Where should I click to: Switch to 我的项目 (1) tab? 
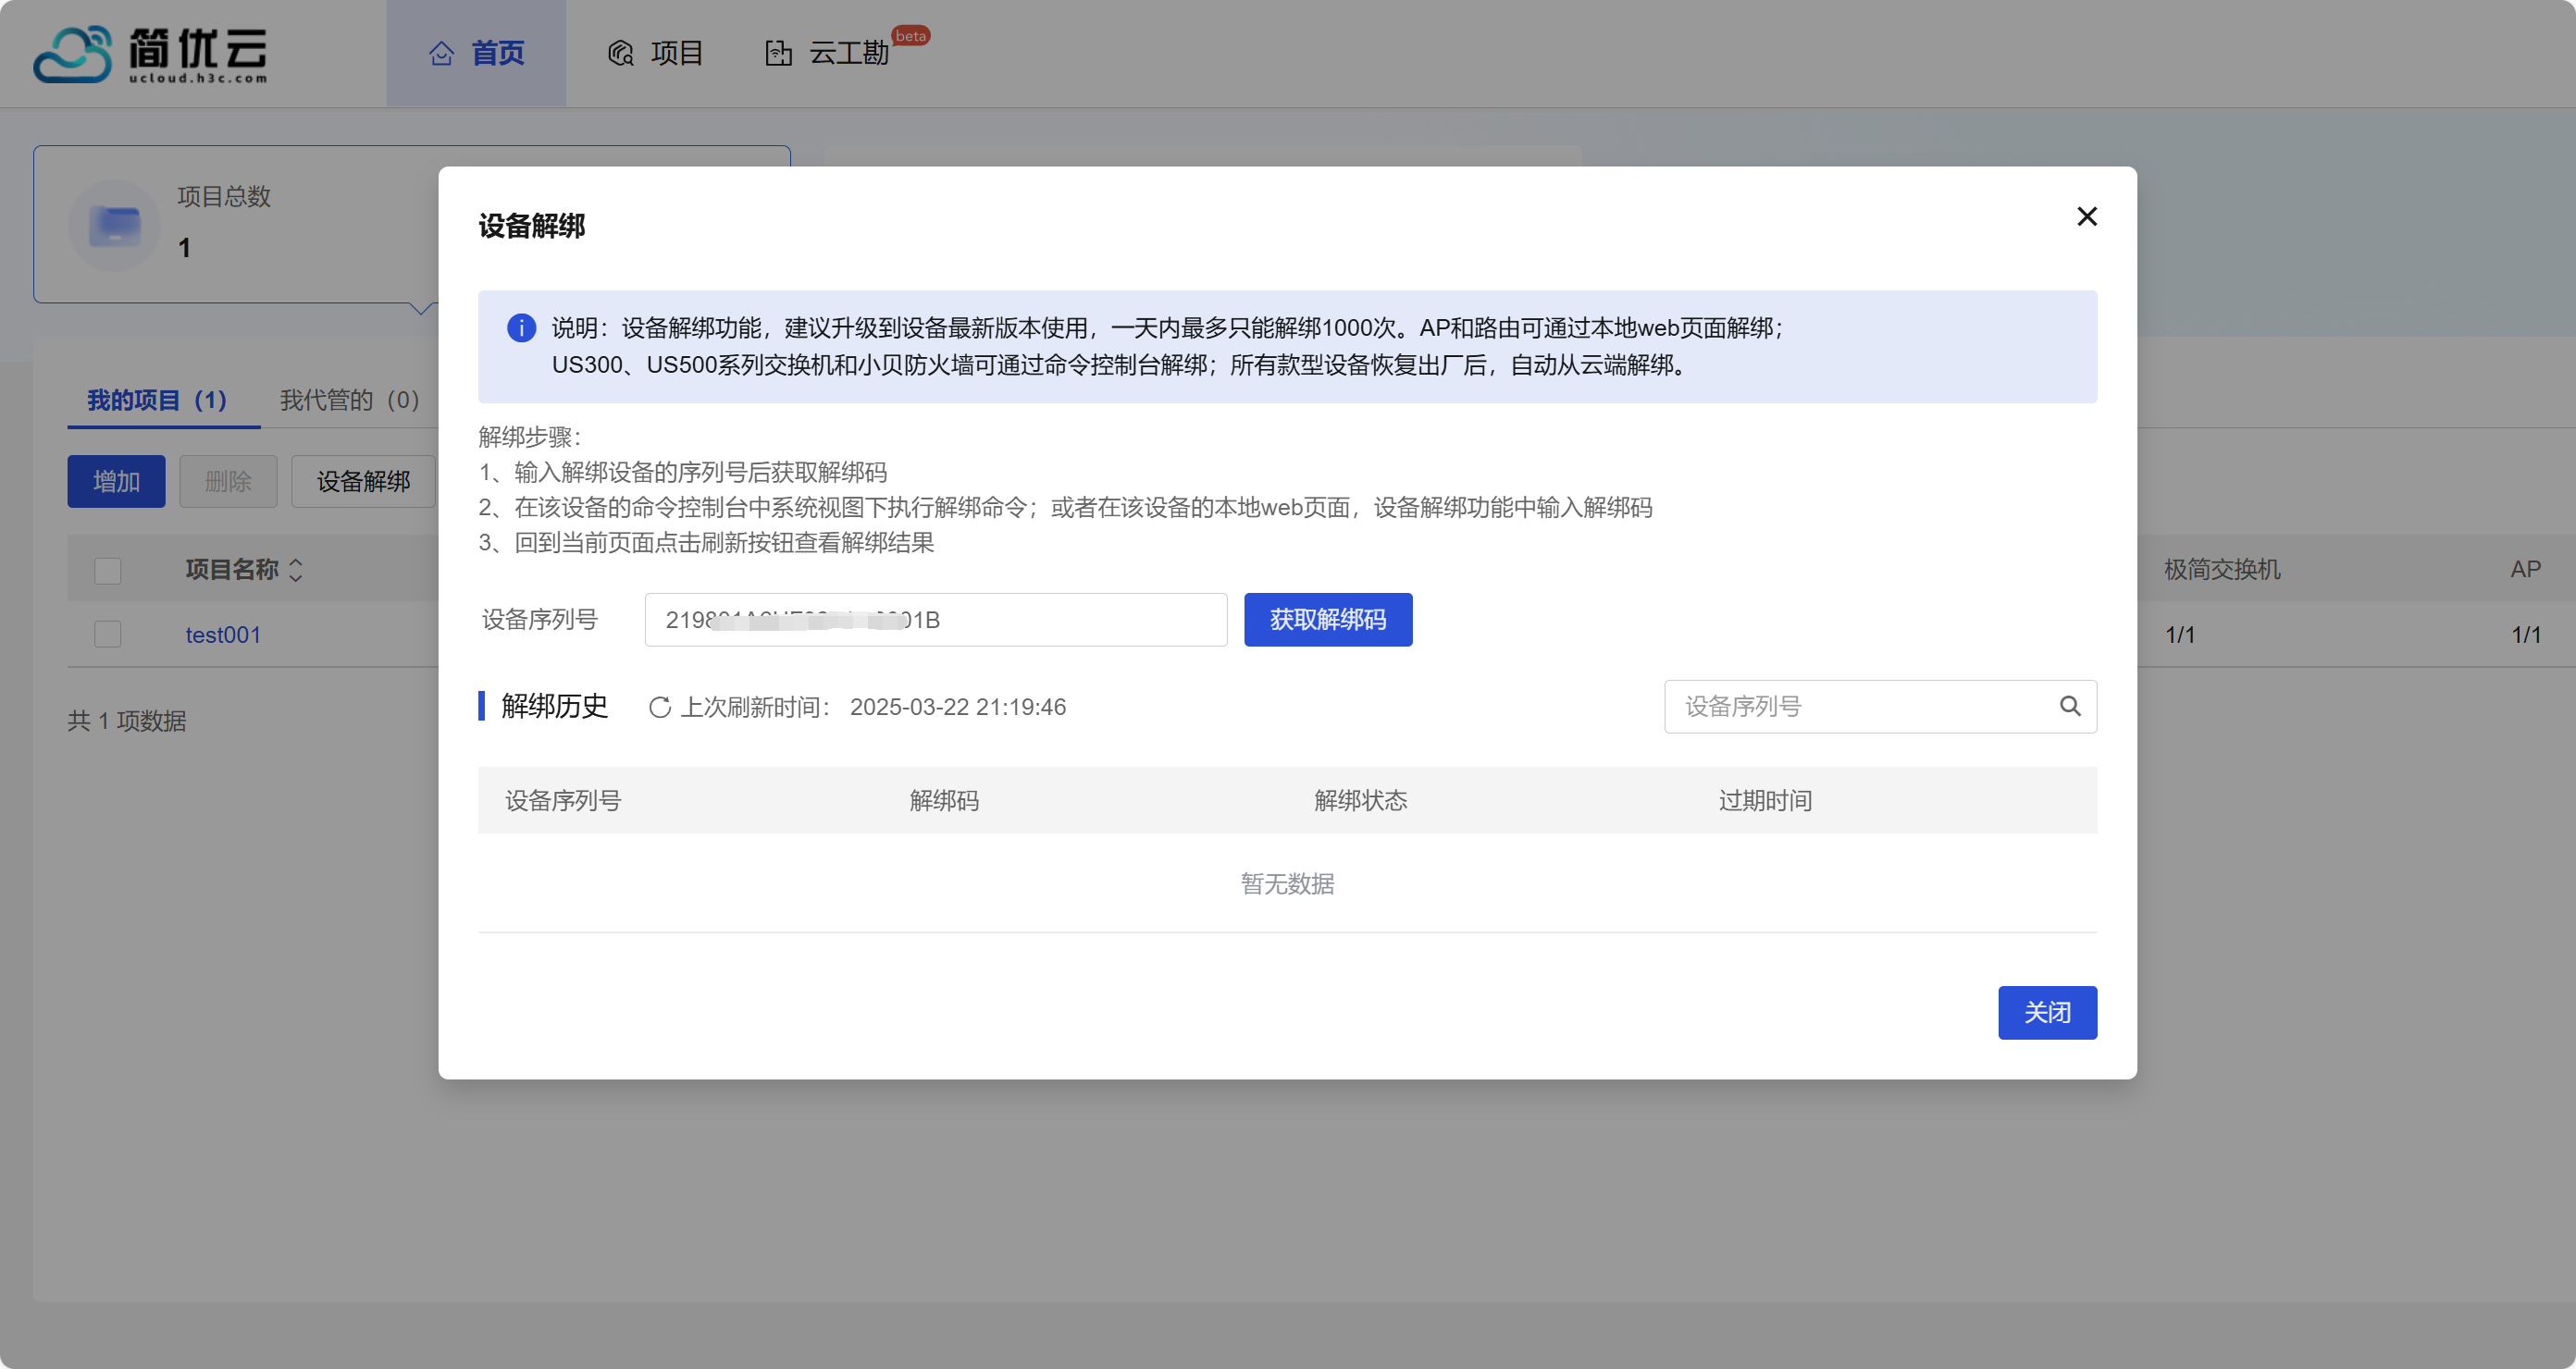pyautogui.click(x=157, y=400)
